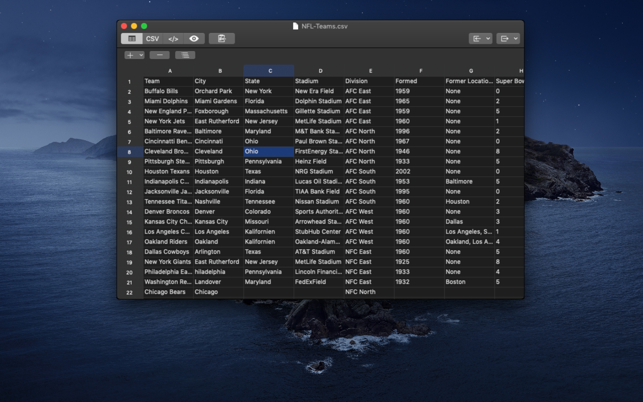This screenshot has height=402, width=643.
Task: Click the 'Colorado' cell
Action: pos(269,212)
